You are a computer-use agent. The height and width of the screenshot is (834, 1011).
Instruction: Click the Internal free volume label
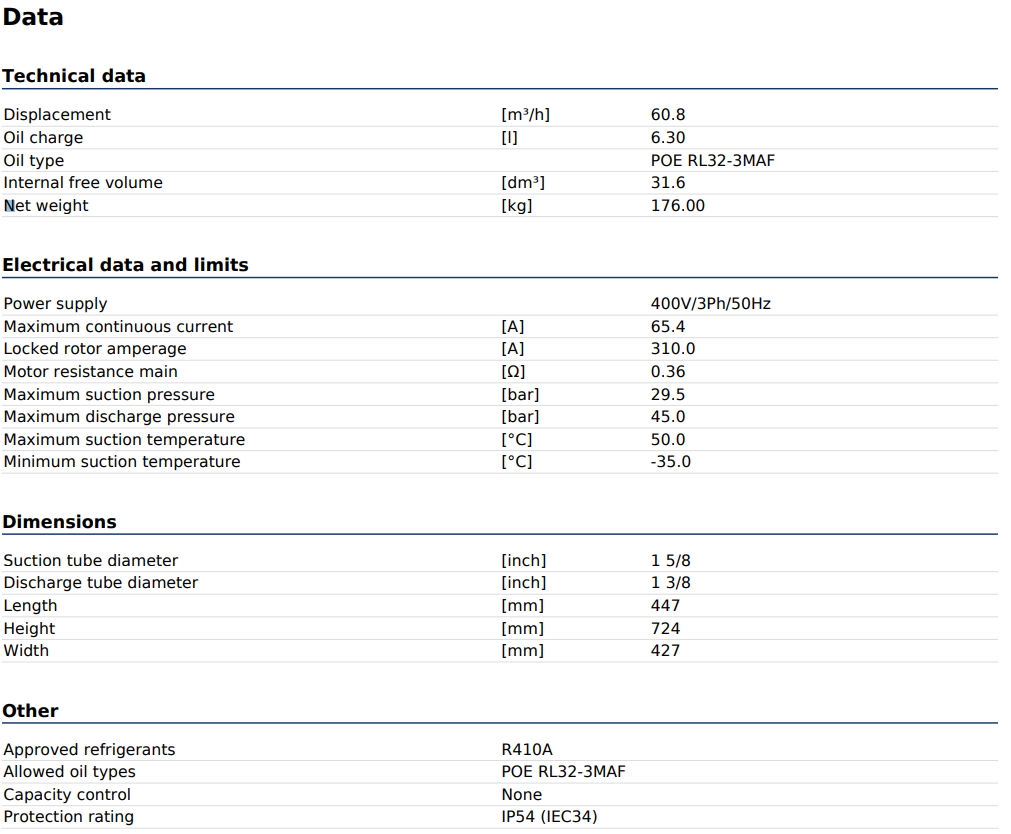[83, 183]
